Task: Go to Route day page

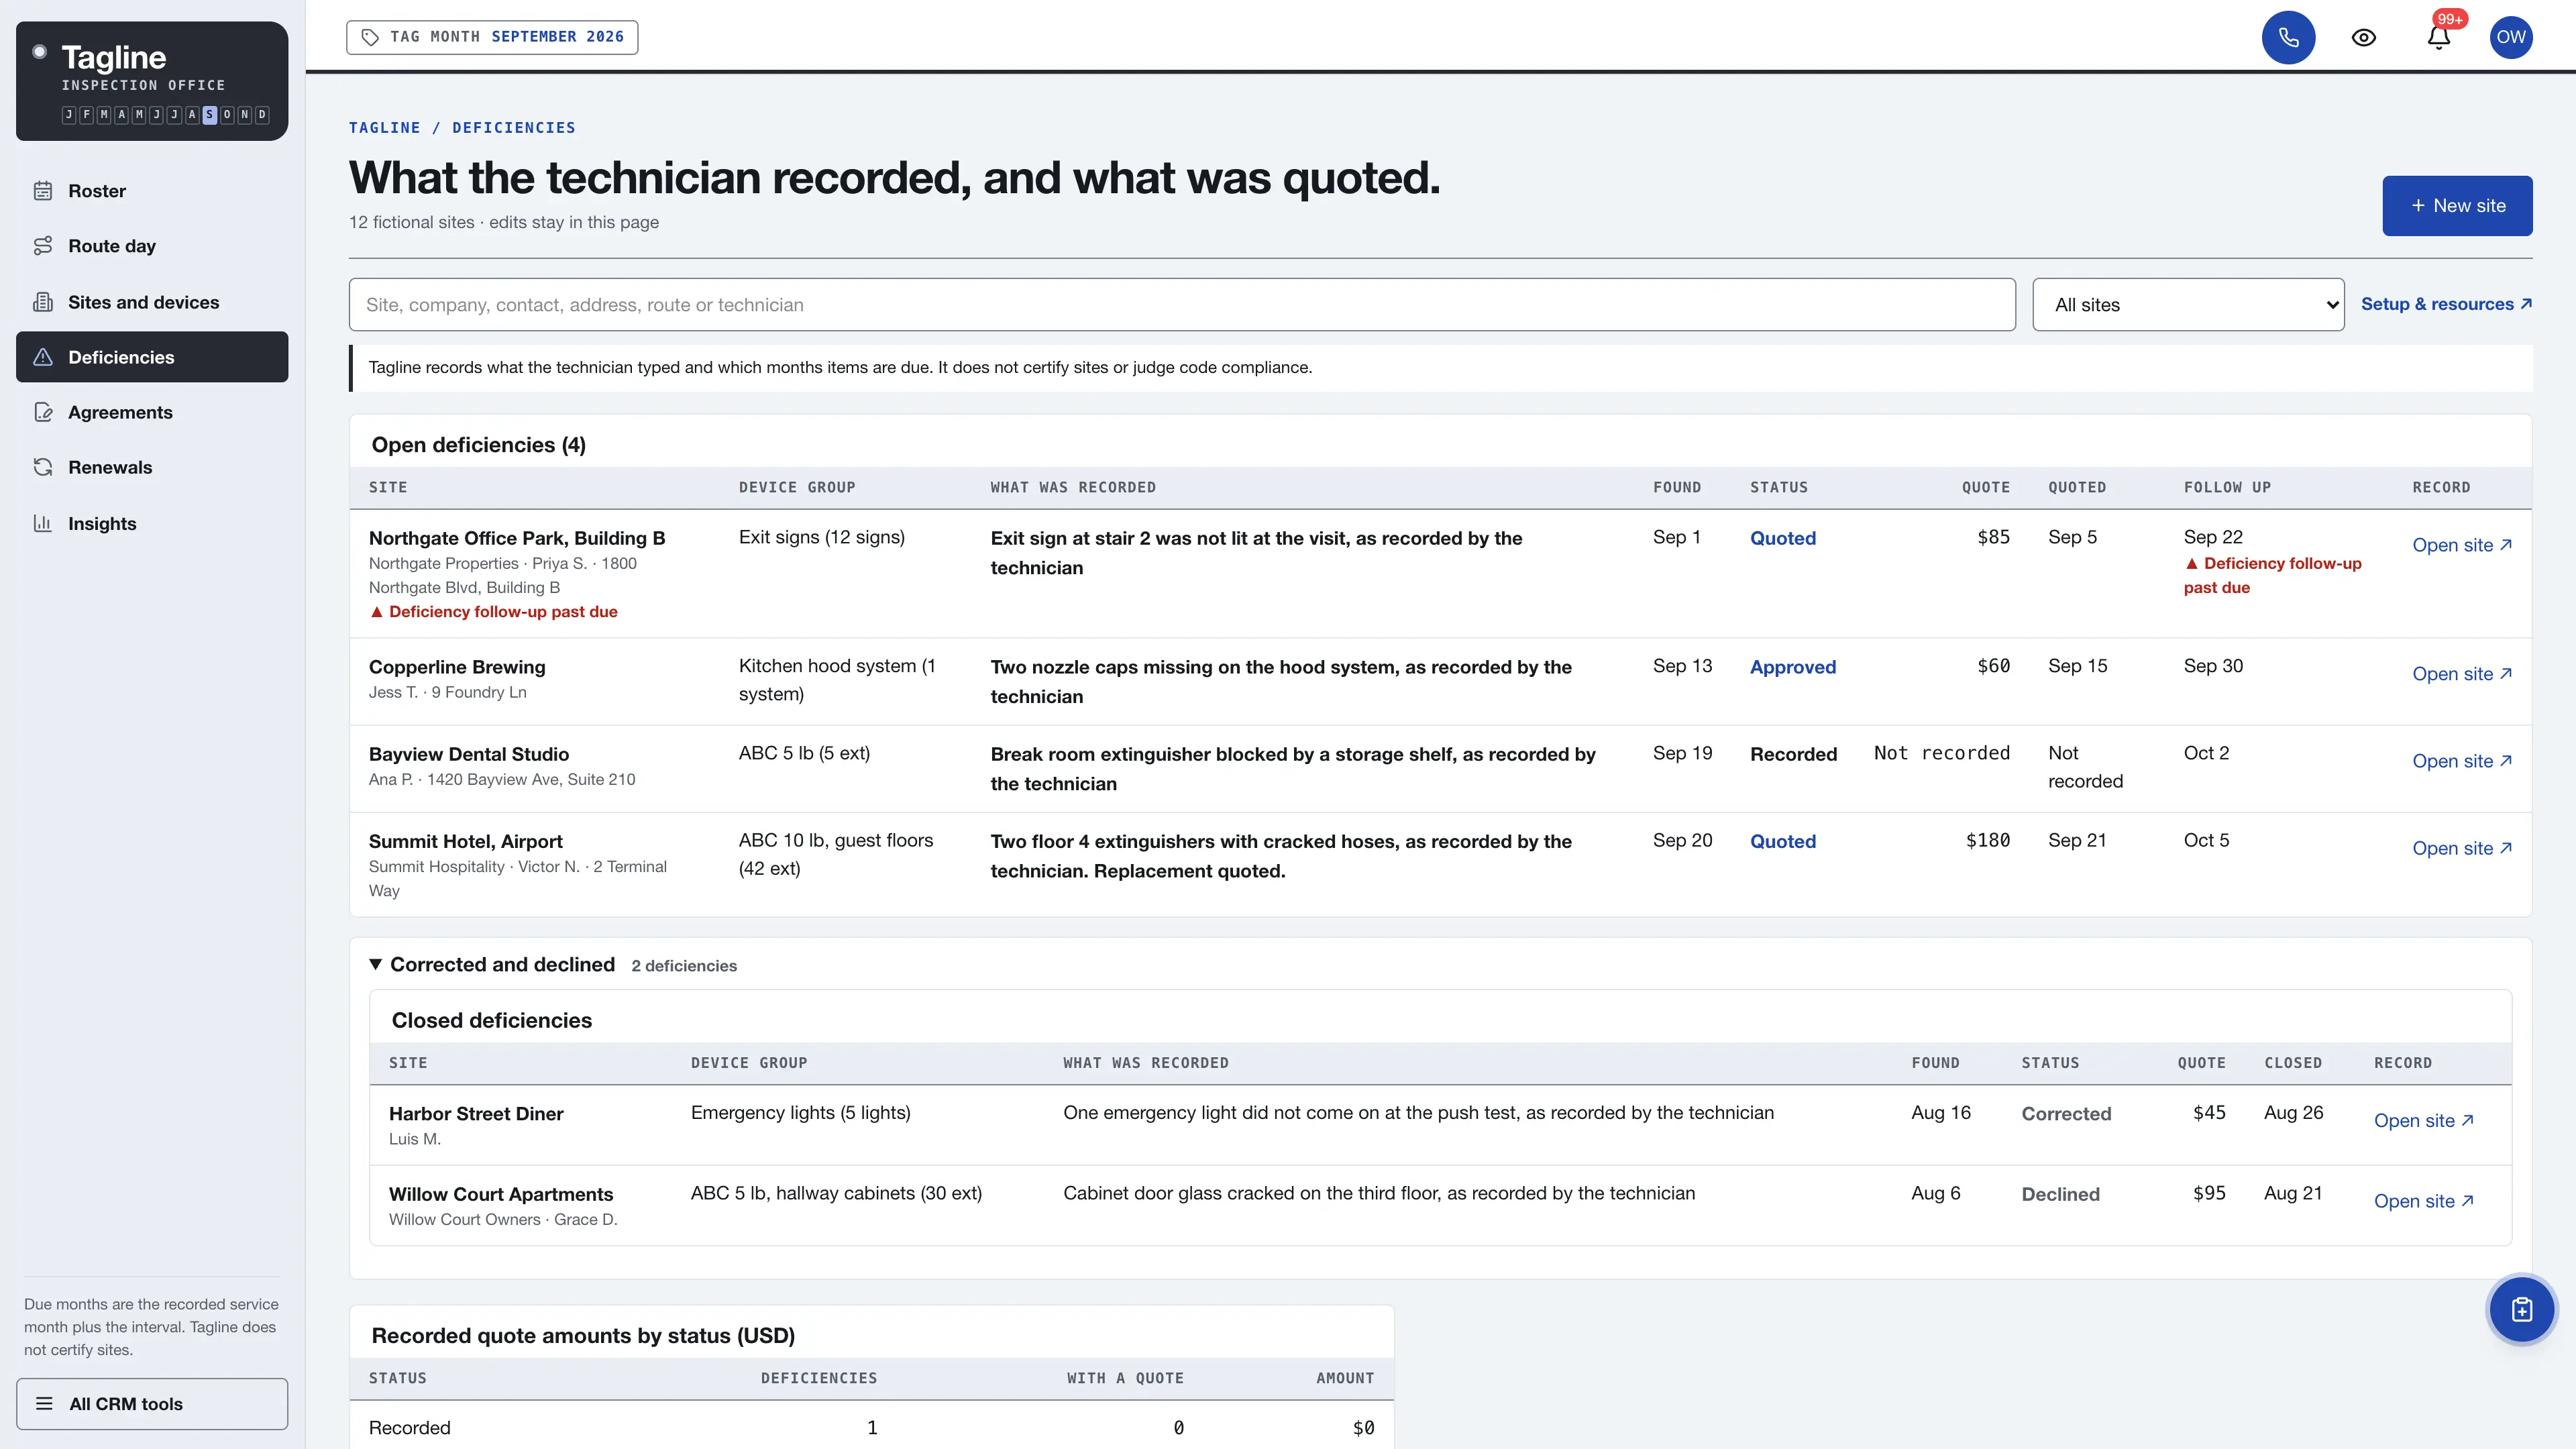Action: 152,246
